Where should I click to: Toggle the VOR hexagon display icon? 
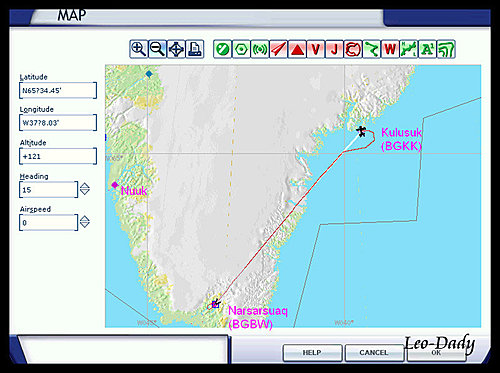(x=241, y=49)
